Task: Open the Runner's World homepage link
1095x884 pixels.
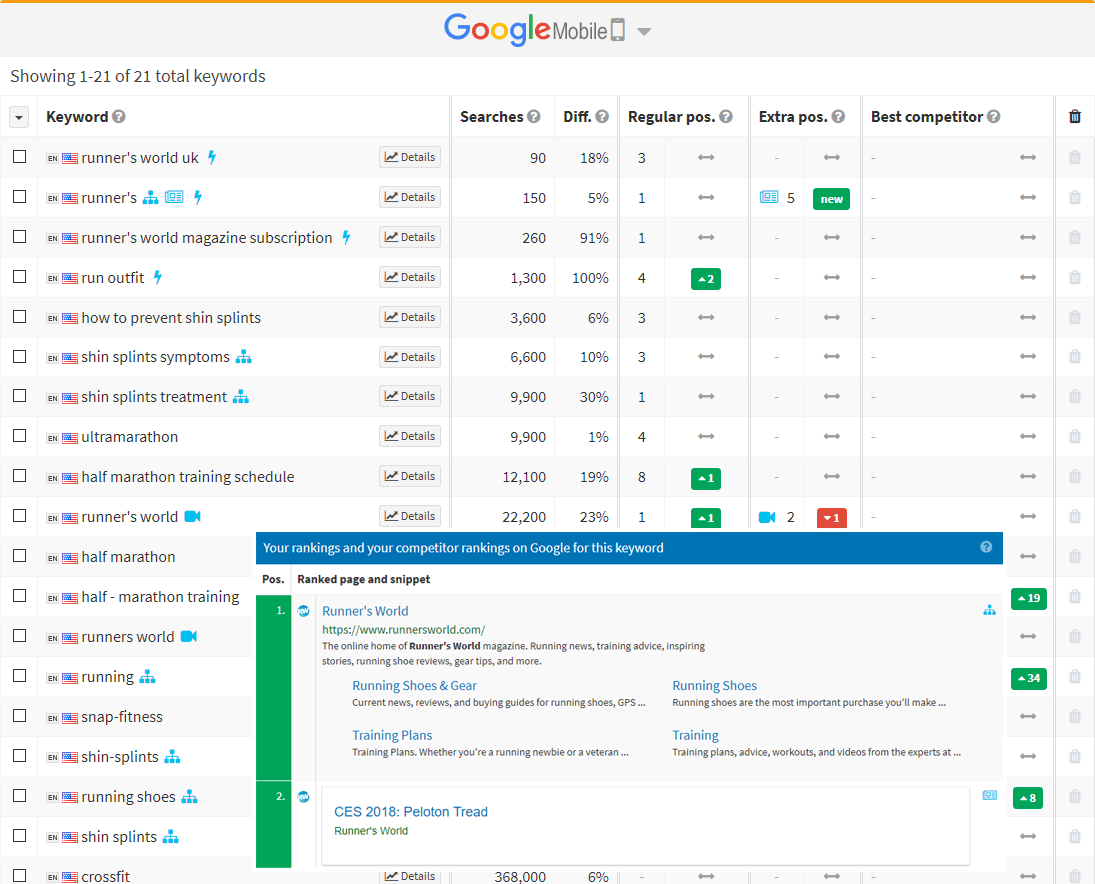Action: [365, 611]
